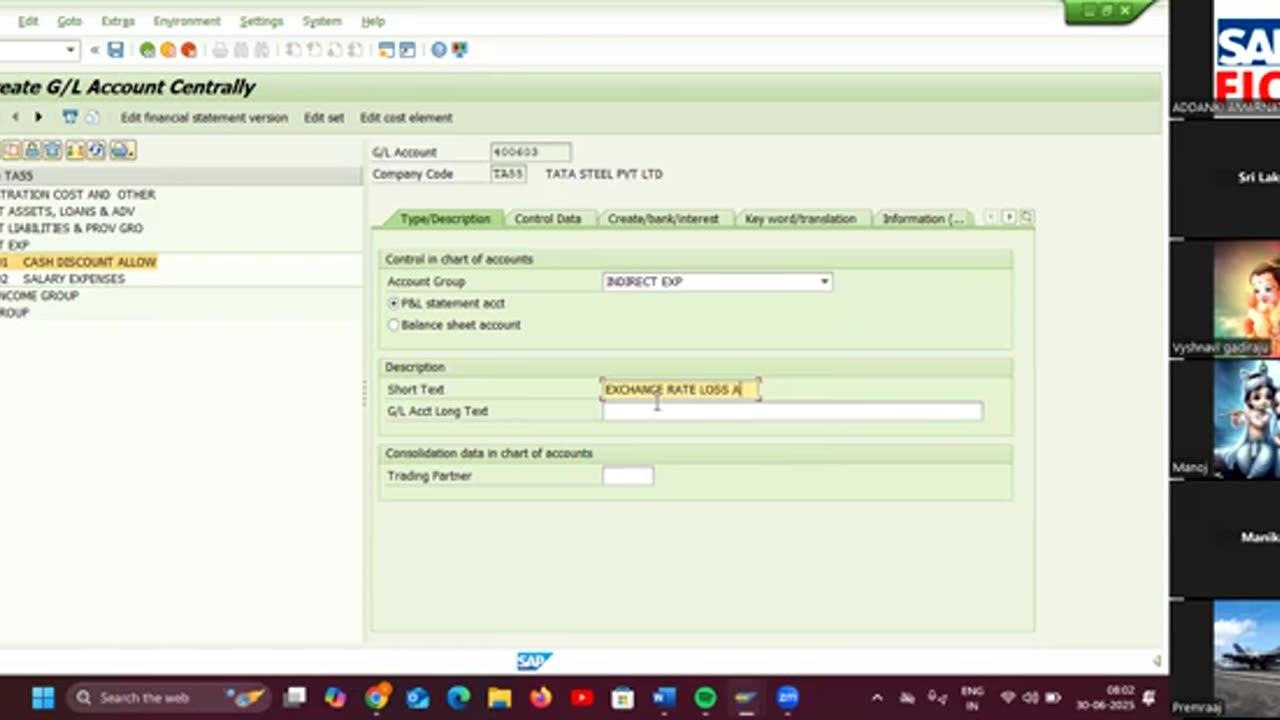Select CASH DISCOUNT ALLOW in the tree
1280x720 pixels.
click(89, 262)
